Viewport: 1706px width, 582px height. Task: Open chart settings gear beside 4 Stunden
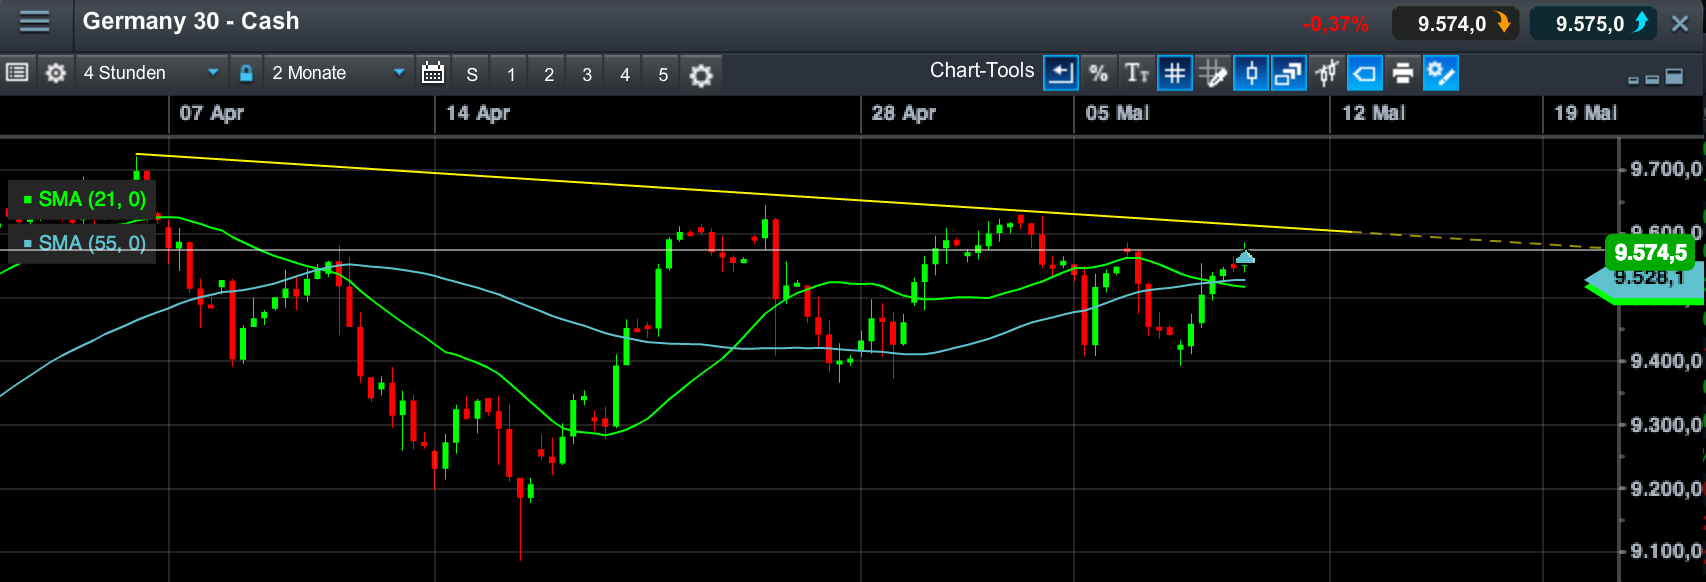(x=56, y=73)
